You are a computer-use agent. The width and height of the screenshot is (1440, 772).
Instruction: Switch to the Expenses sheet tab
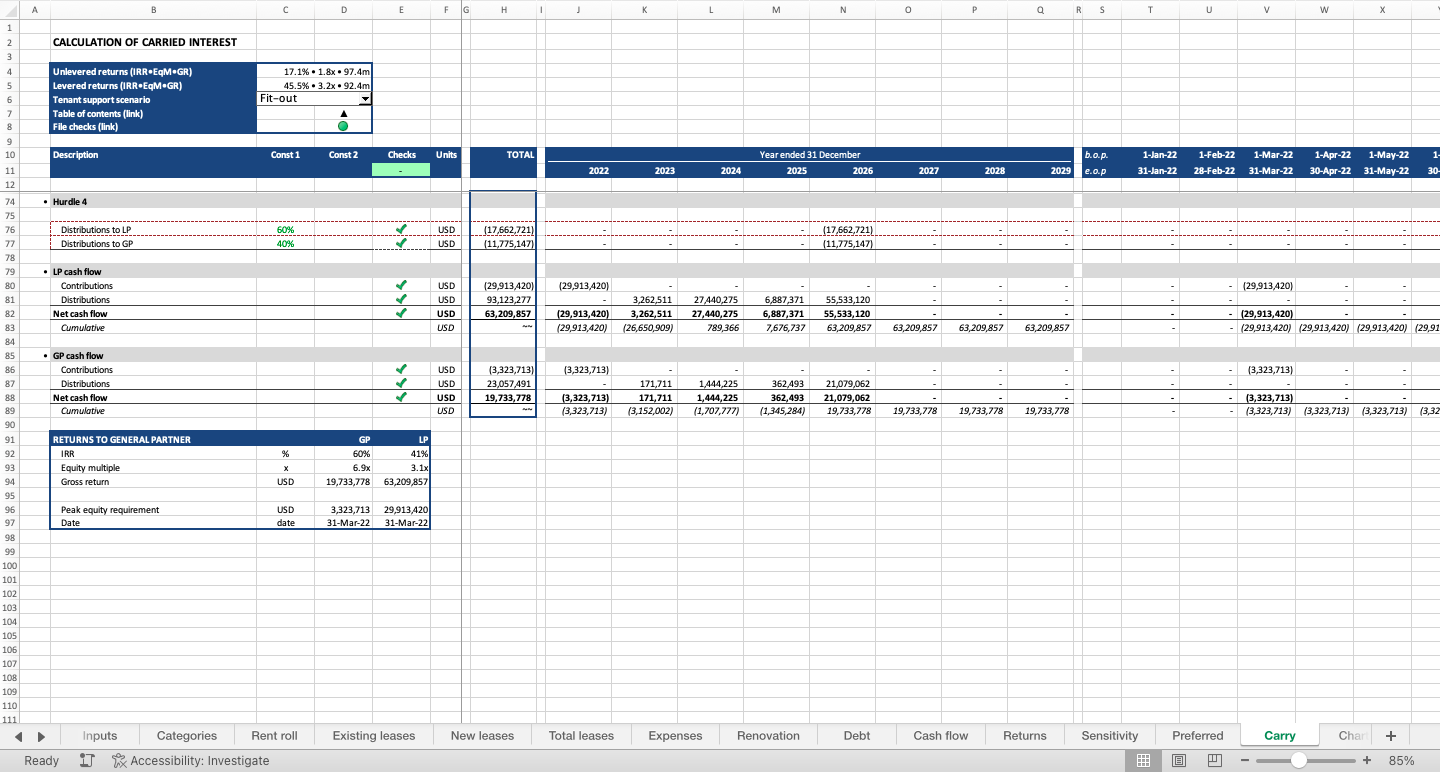tap(675, 736)
